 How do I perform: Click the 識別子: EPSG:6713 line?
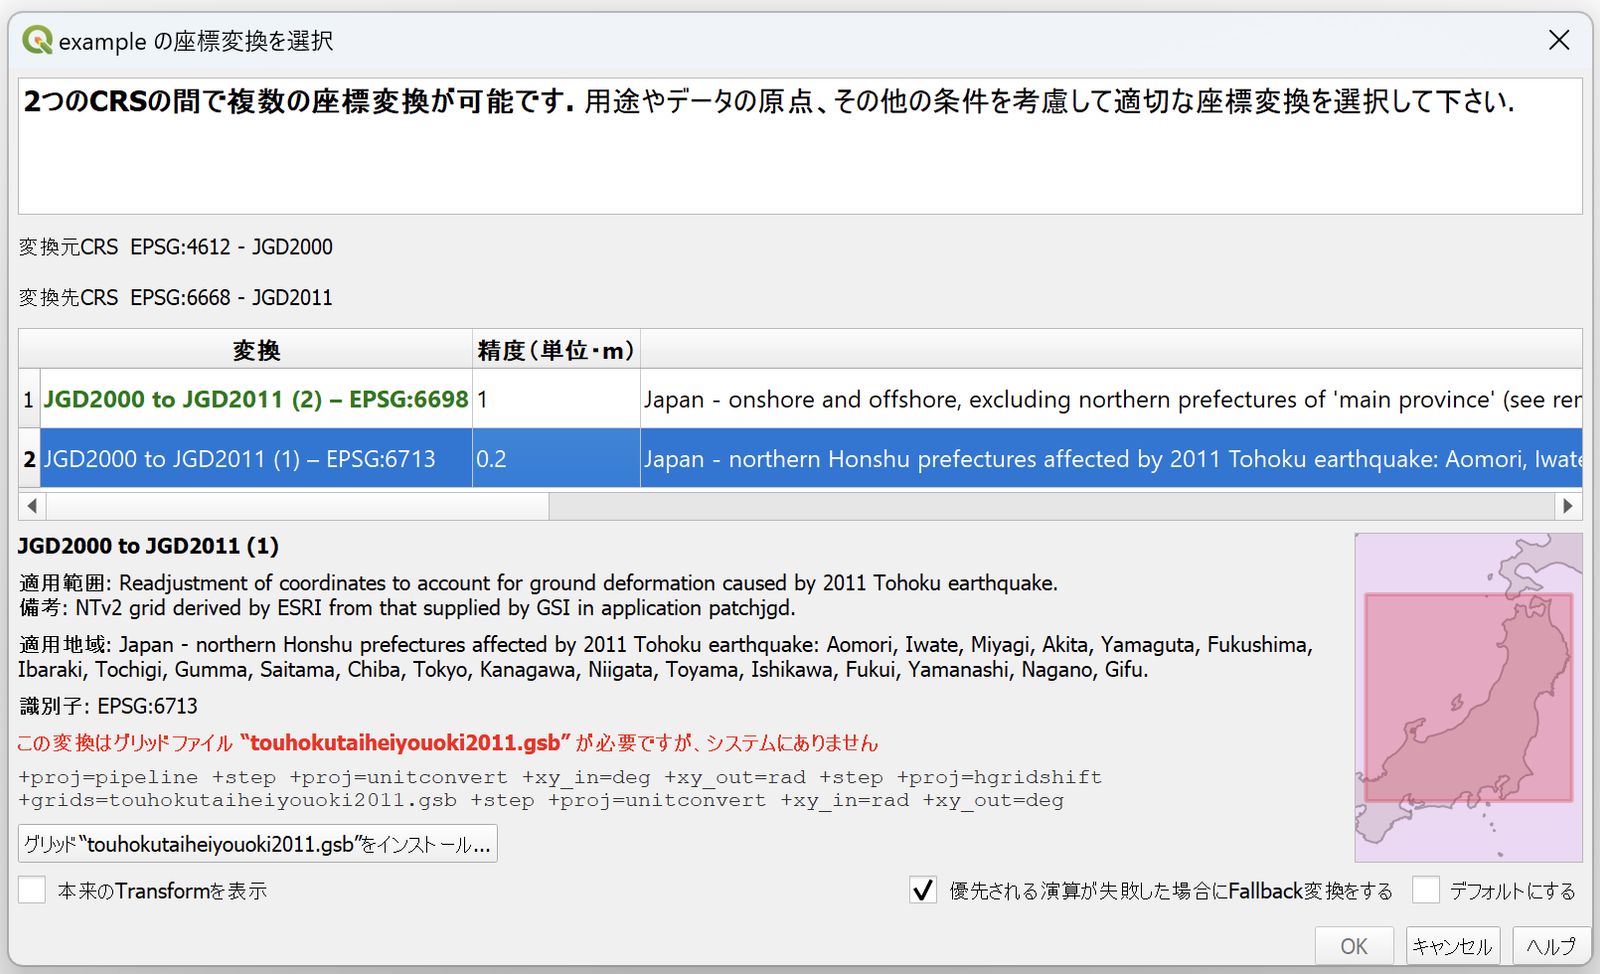pyautogui.click(x=108, y=706)
